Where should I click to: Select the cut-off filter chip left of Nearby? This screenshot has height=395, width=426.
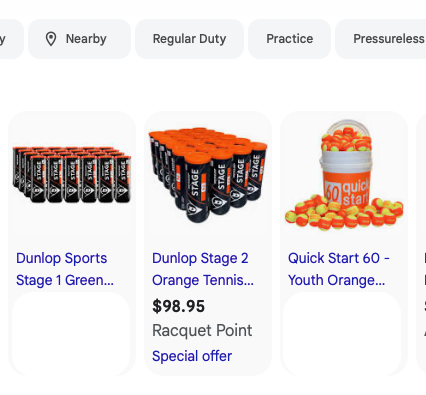tap(10, 39)
